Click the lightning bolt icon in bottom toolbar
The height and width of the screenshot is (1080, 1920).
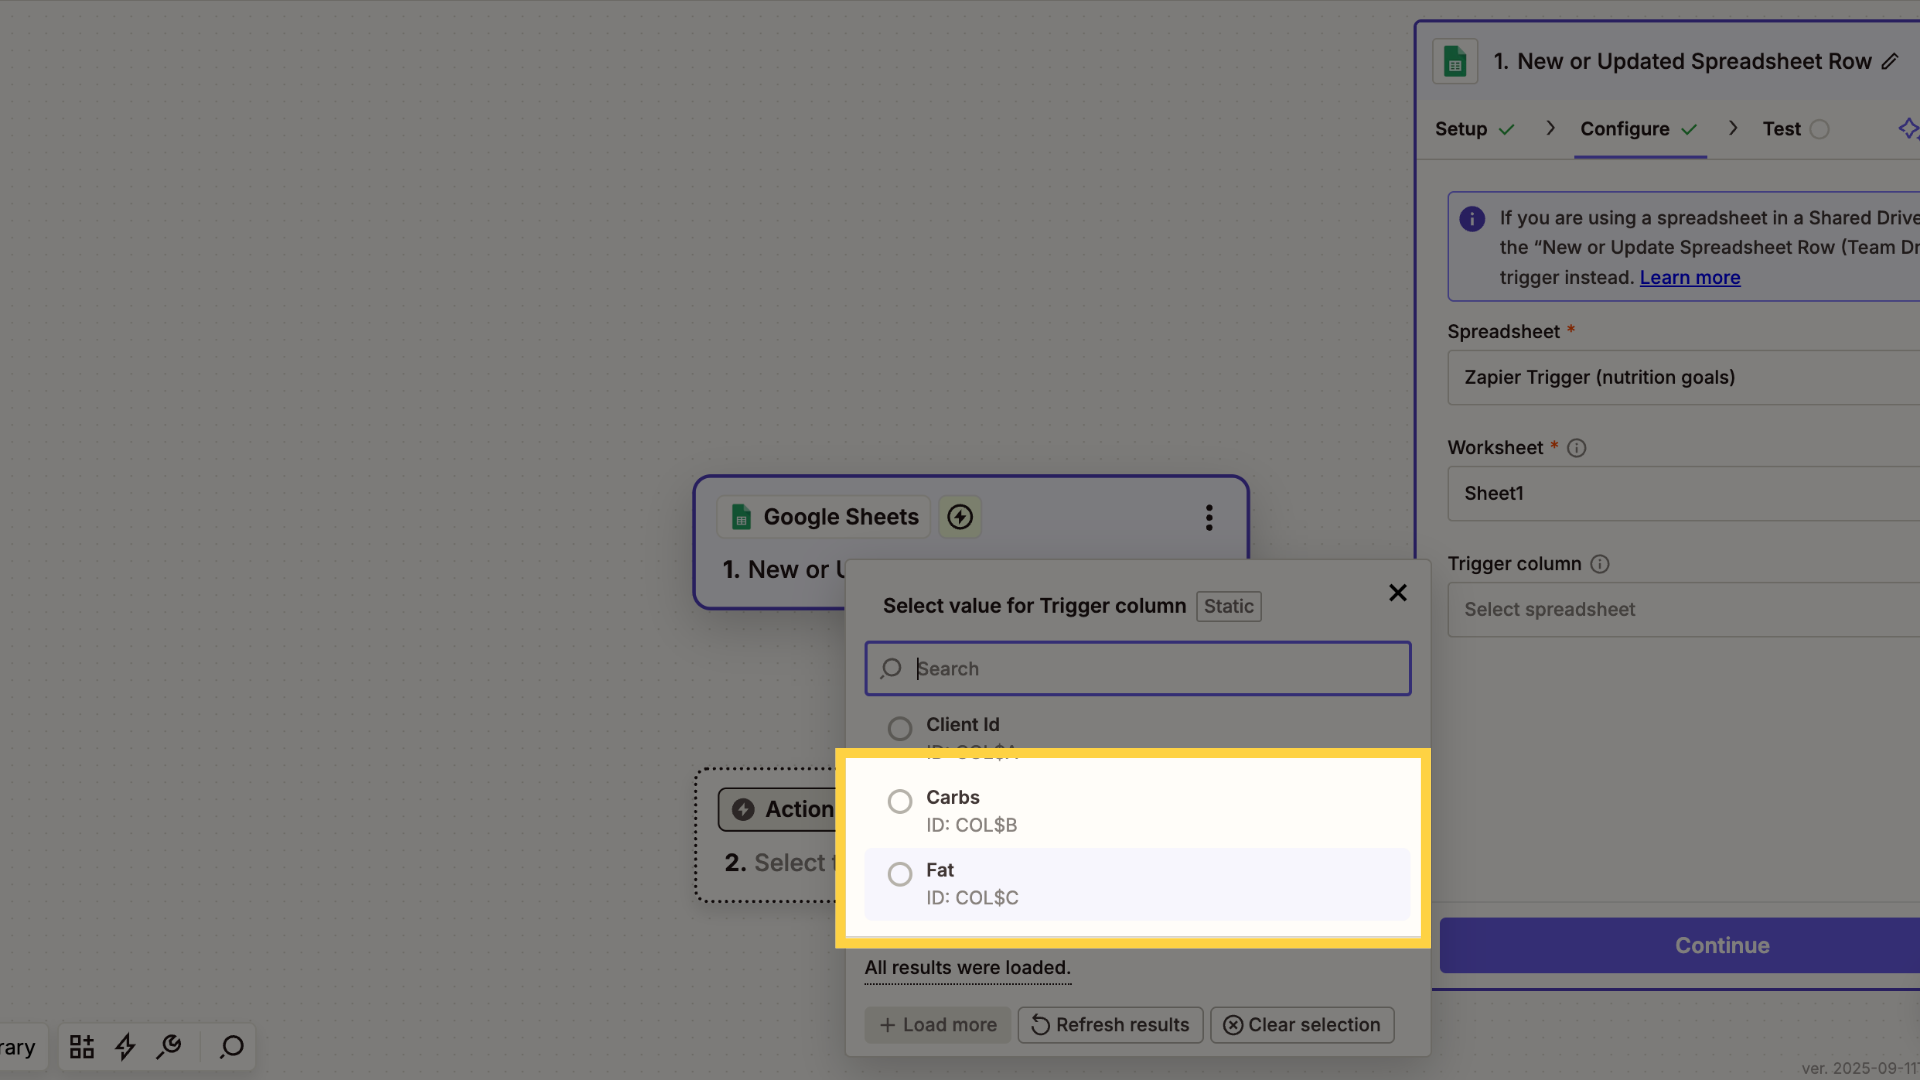(125, 1047)
